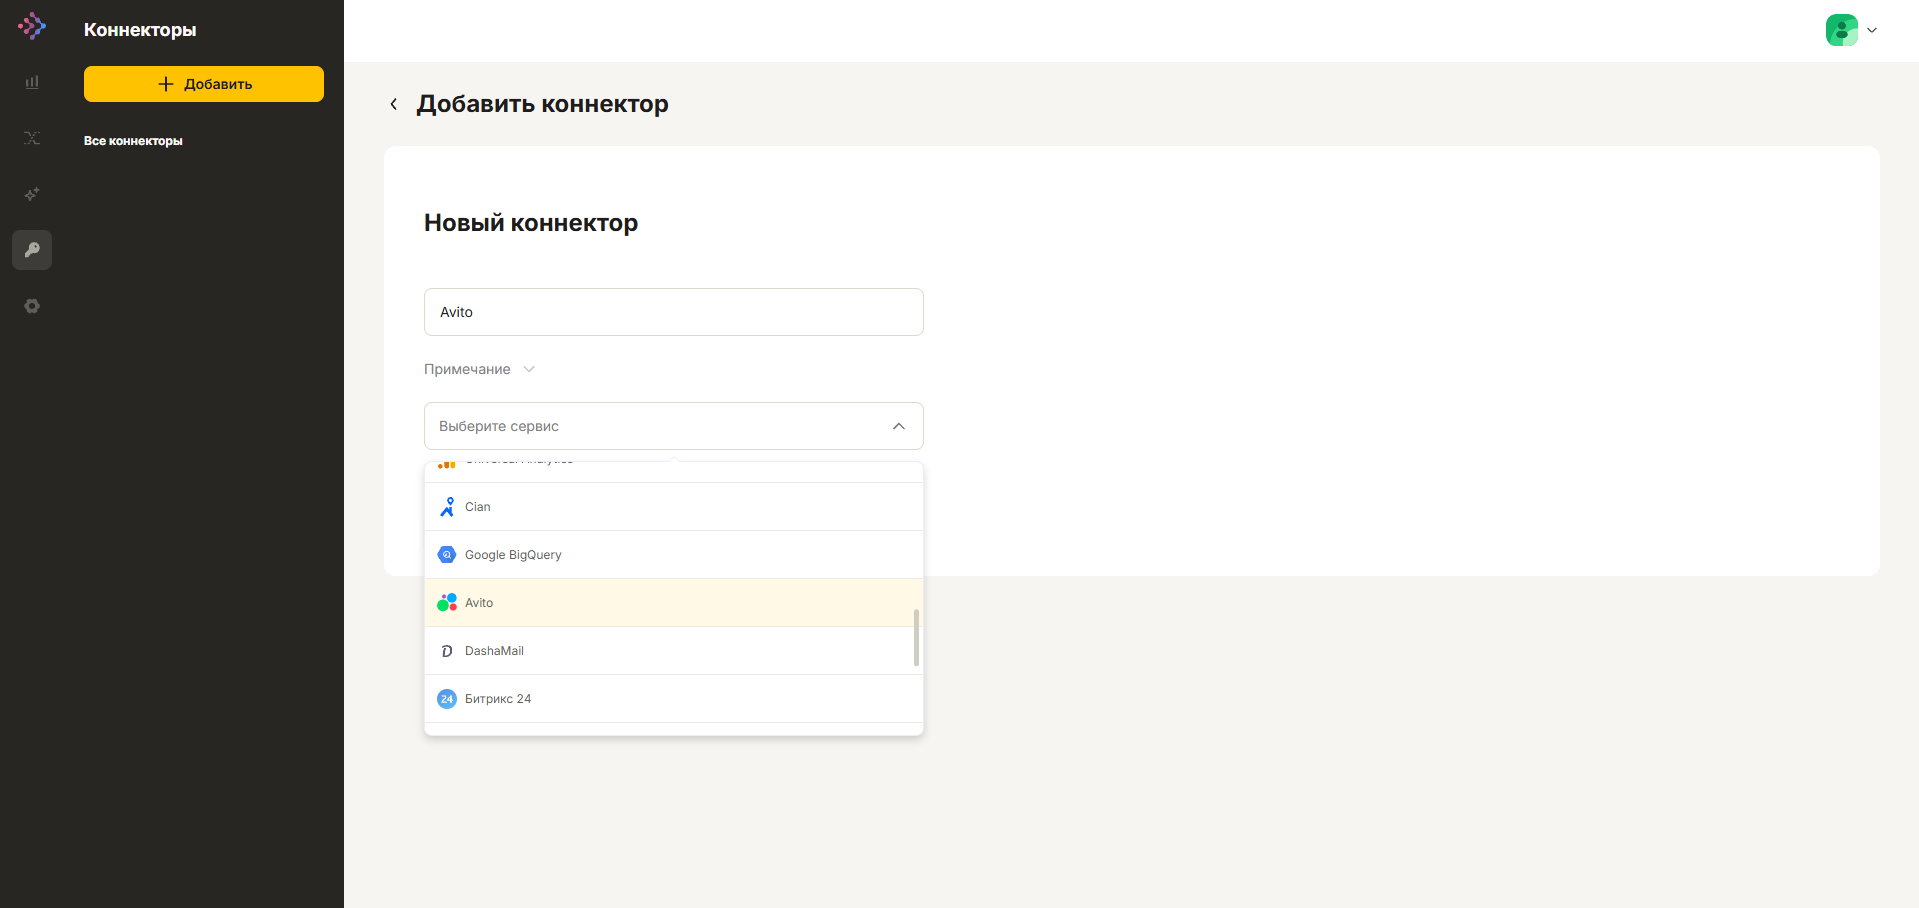Expand the Примечание section
Image resolution: width=1919 pixels, height=908 pixels.
pyautogui.click(x=479, y=369)
